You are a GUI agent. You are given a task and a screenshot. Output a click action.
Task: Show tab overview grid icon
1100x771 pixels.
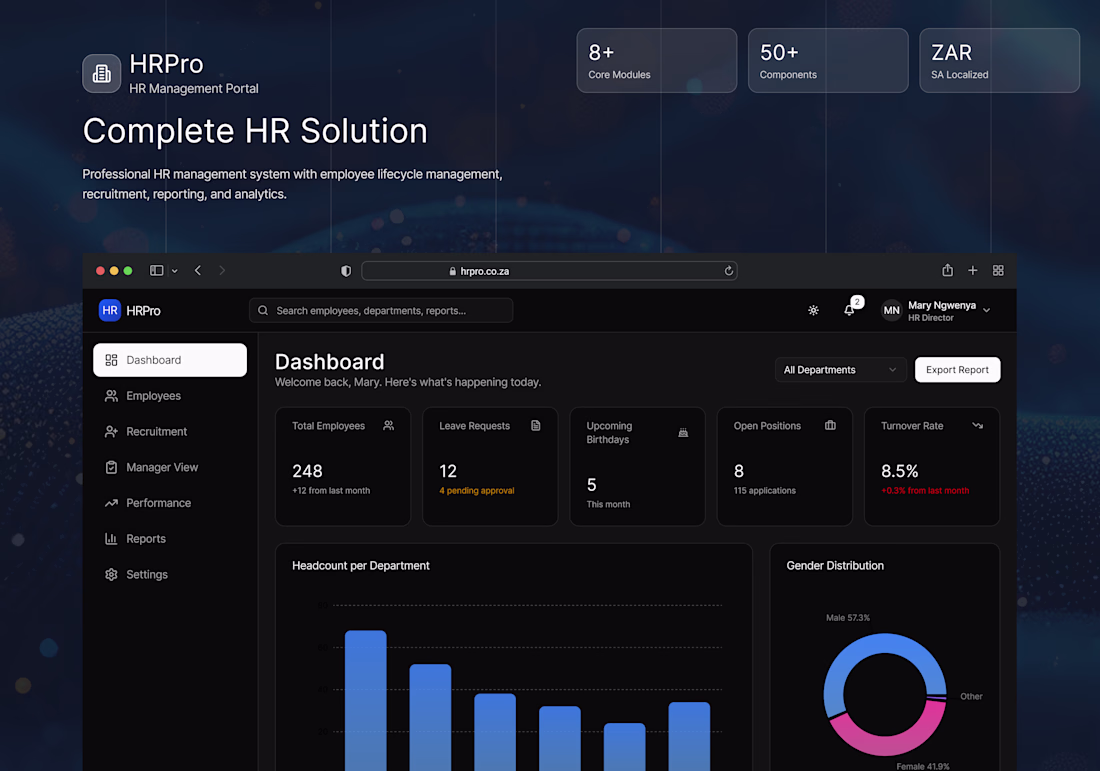(x=998, y=270)
